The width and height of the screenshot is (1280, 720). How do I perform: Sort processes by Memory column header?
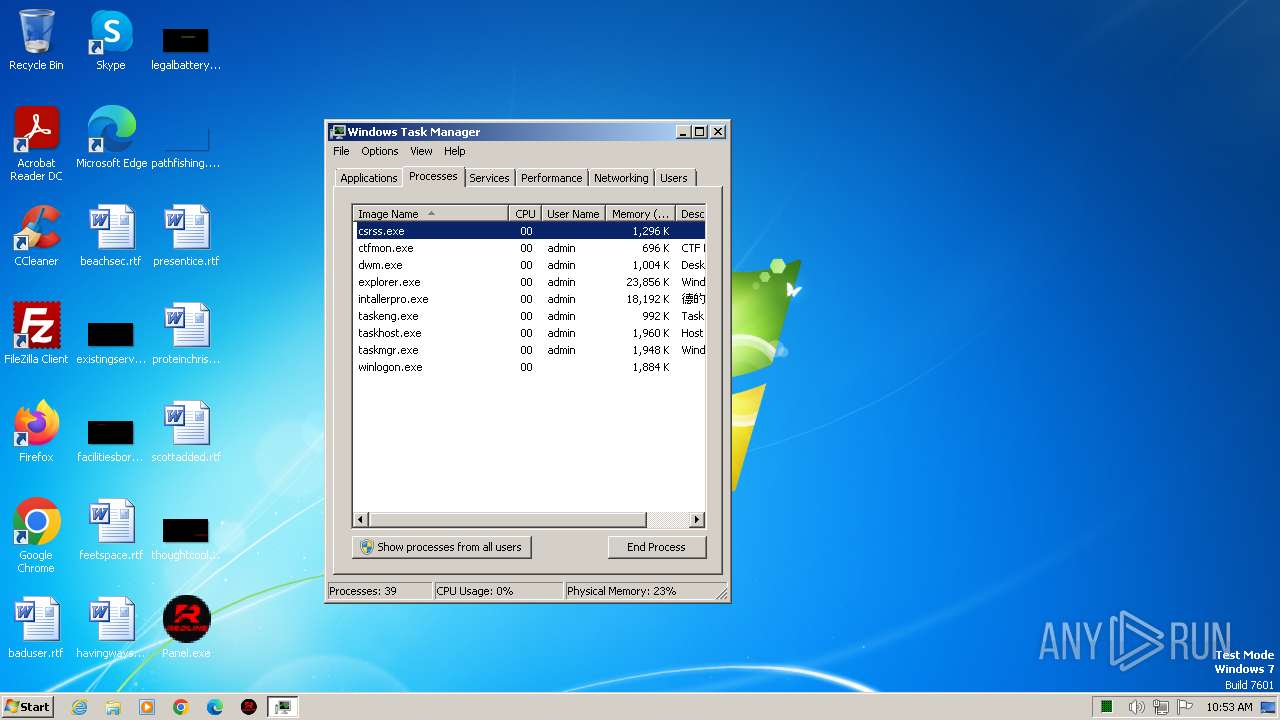640,213
